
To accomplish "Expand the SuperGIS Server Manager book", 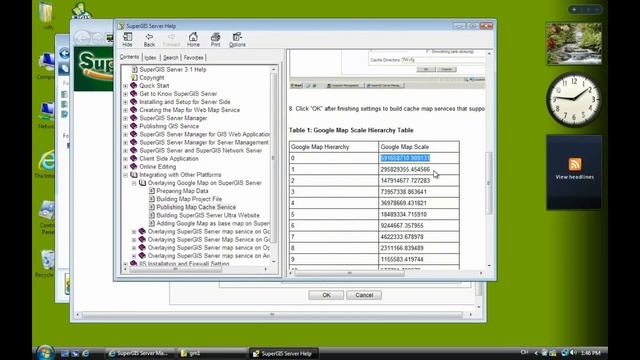I will coord(126,118).
